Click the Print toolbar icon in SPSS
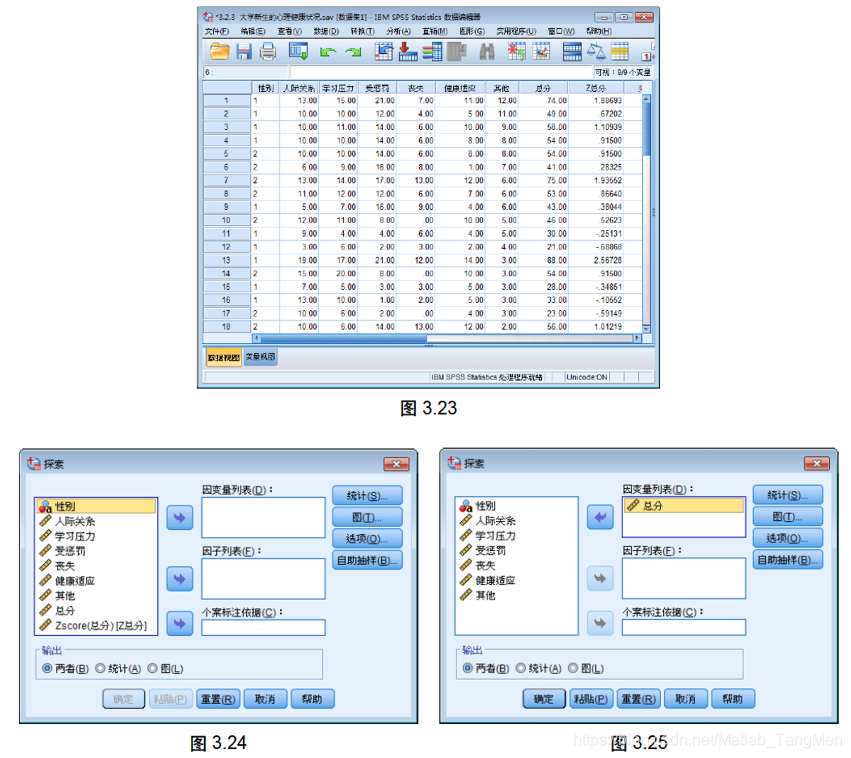This screenshot has width=851, height=758. point(268,52)
